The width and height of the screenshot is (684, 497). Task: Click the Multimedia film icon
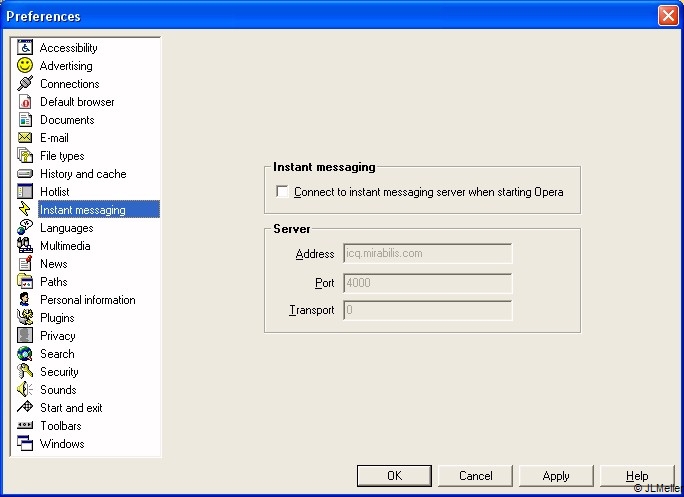click(x=25, y=246)
